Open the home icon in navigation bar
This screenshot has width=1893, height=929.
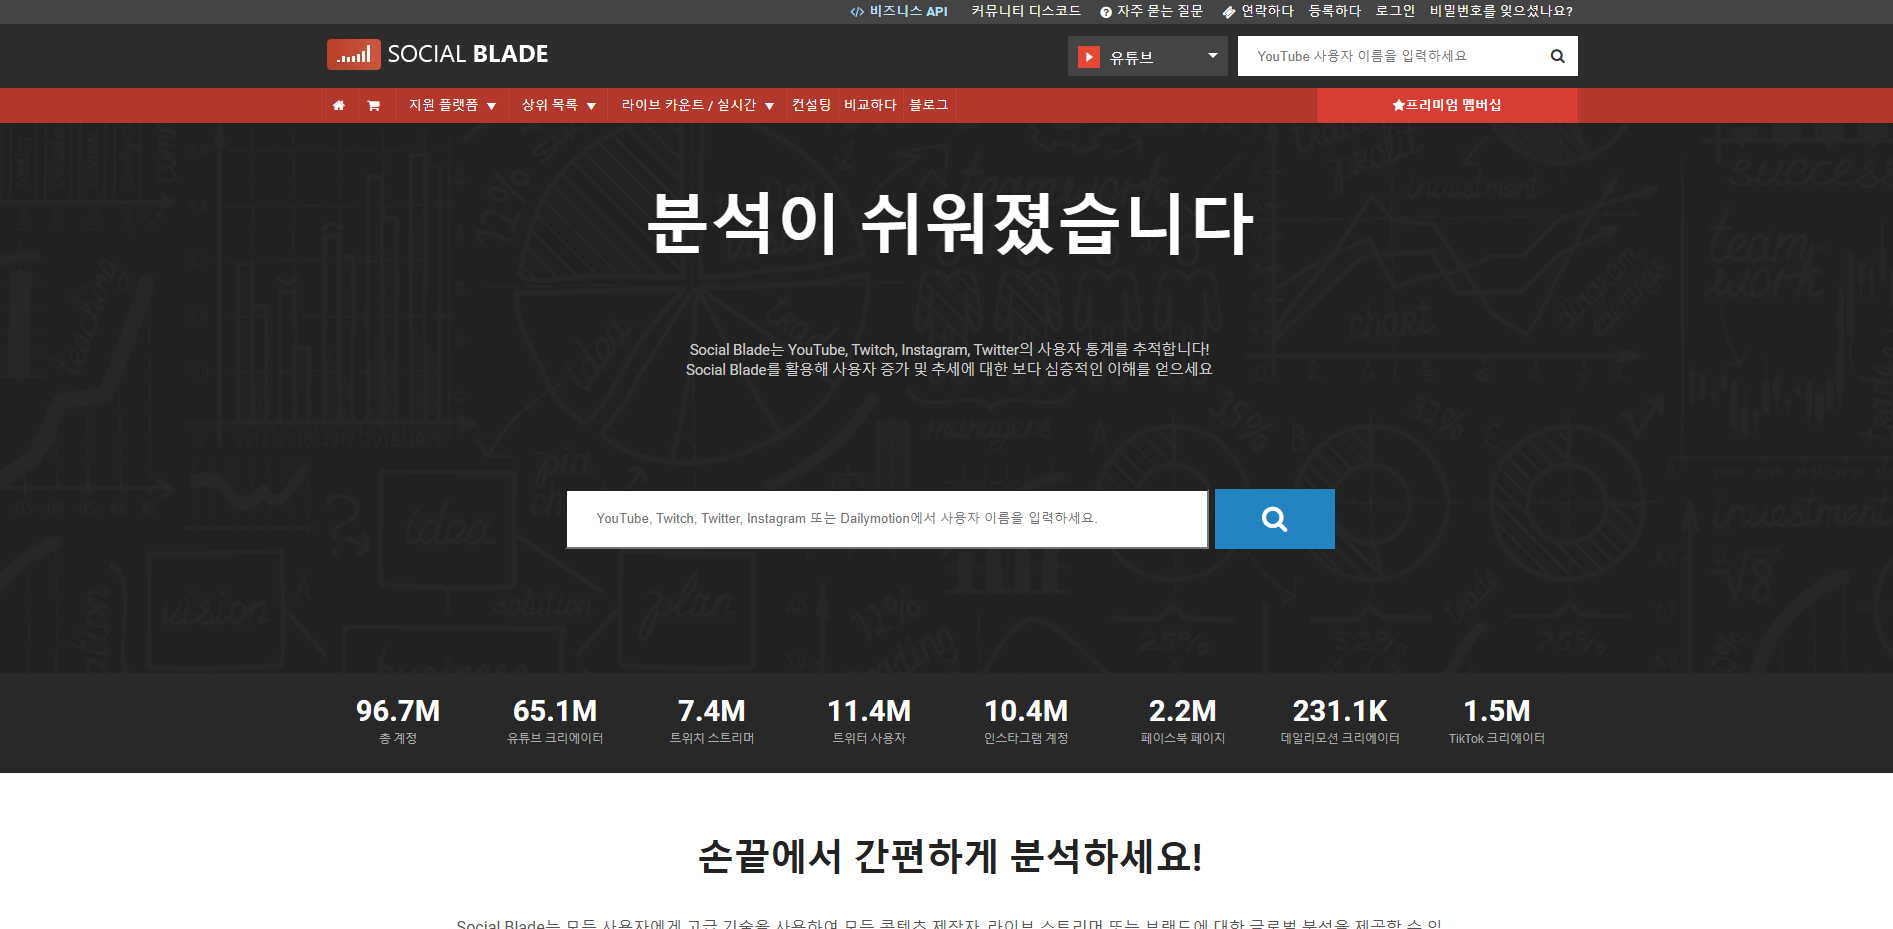click(339, 105)
